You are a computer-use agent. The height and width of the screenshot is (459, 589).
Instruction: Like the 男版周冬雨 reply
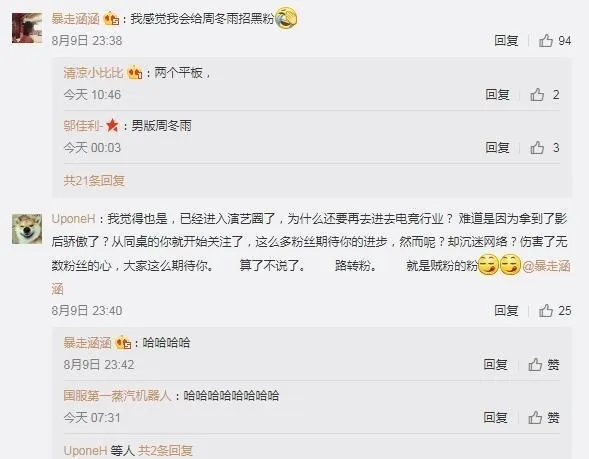[x=544, y=148]
